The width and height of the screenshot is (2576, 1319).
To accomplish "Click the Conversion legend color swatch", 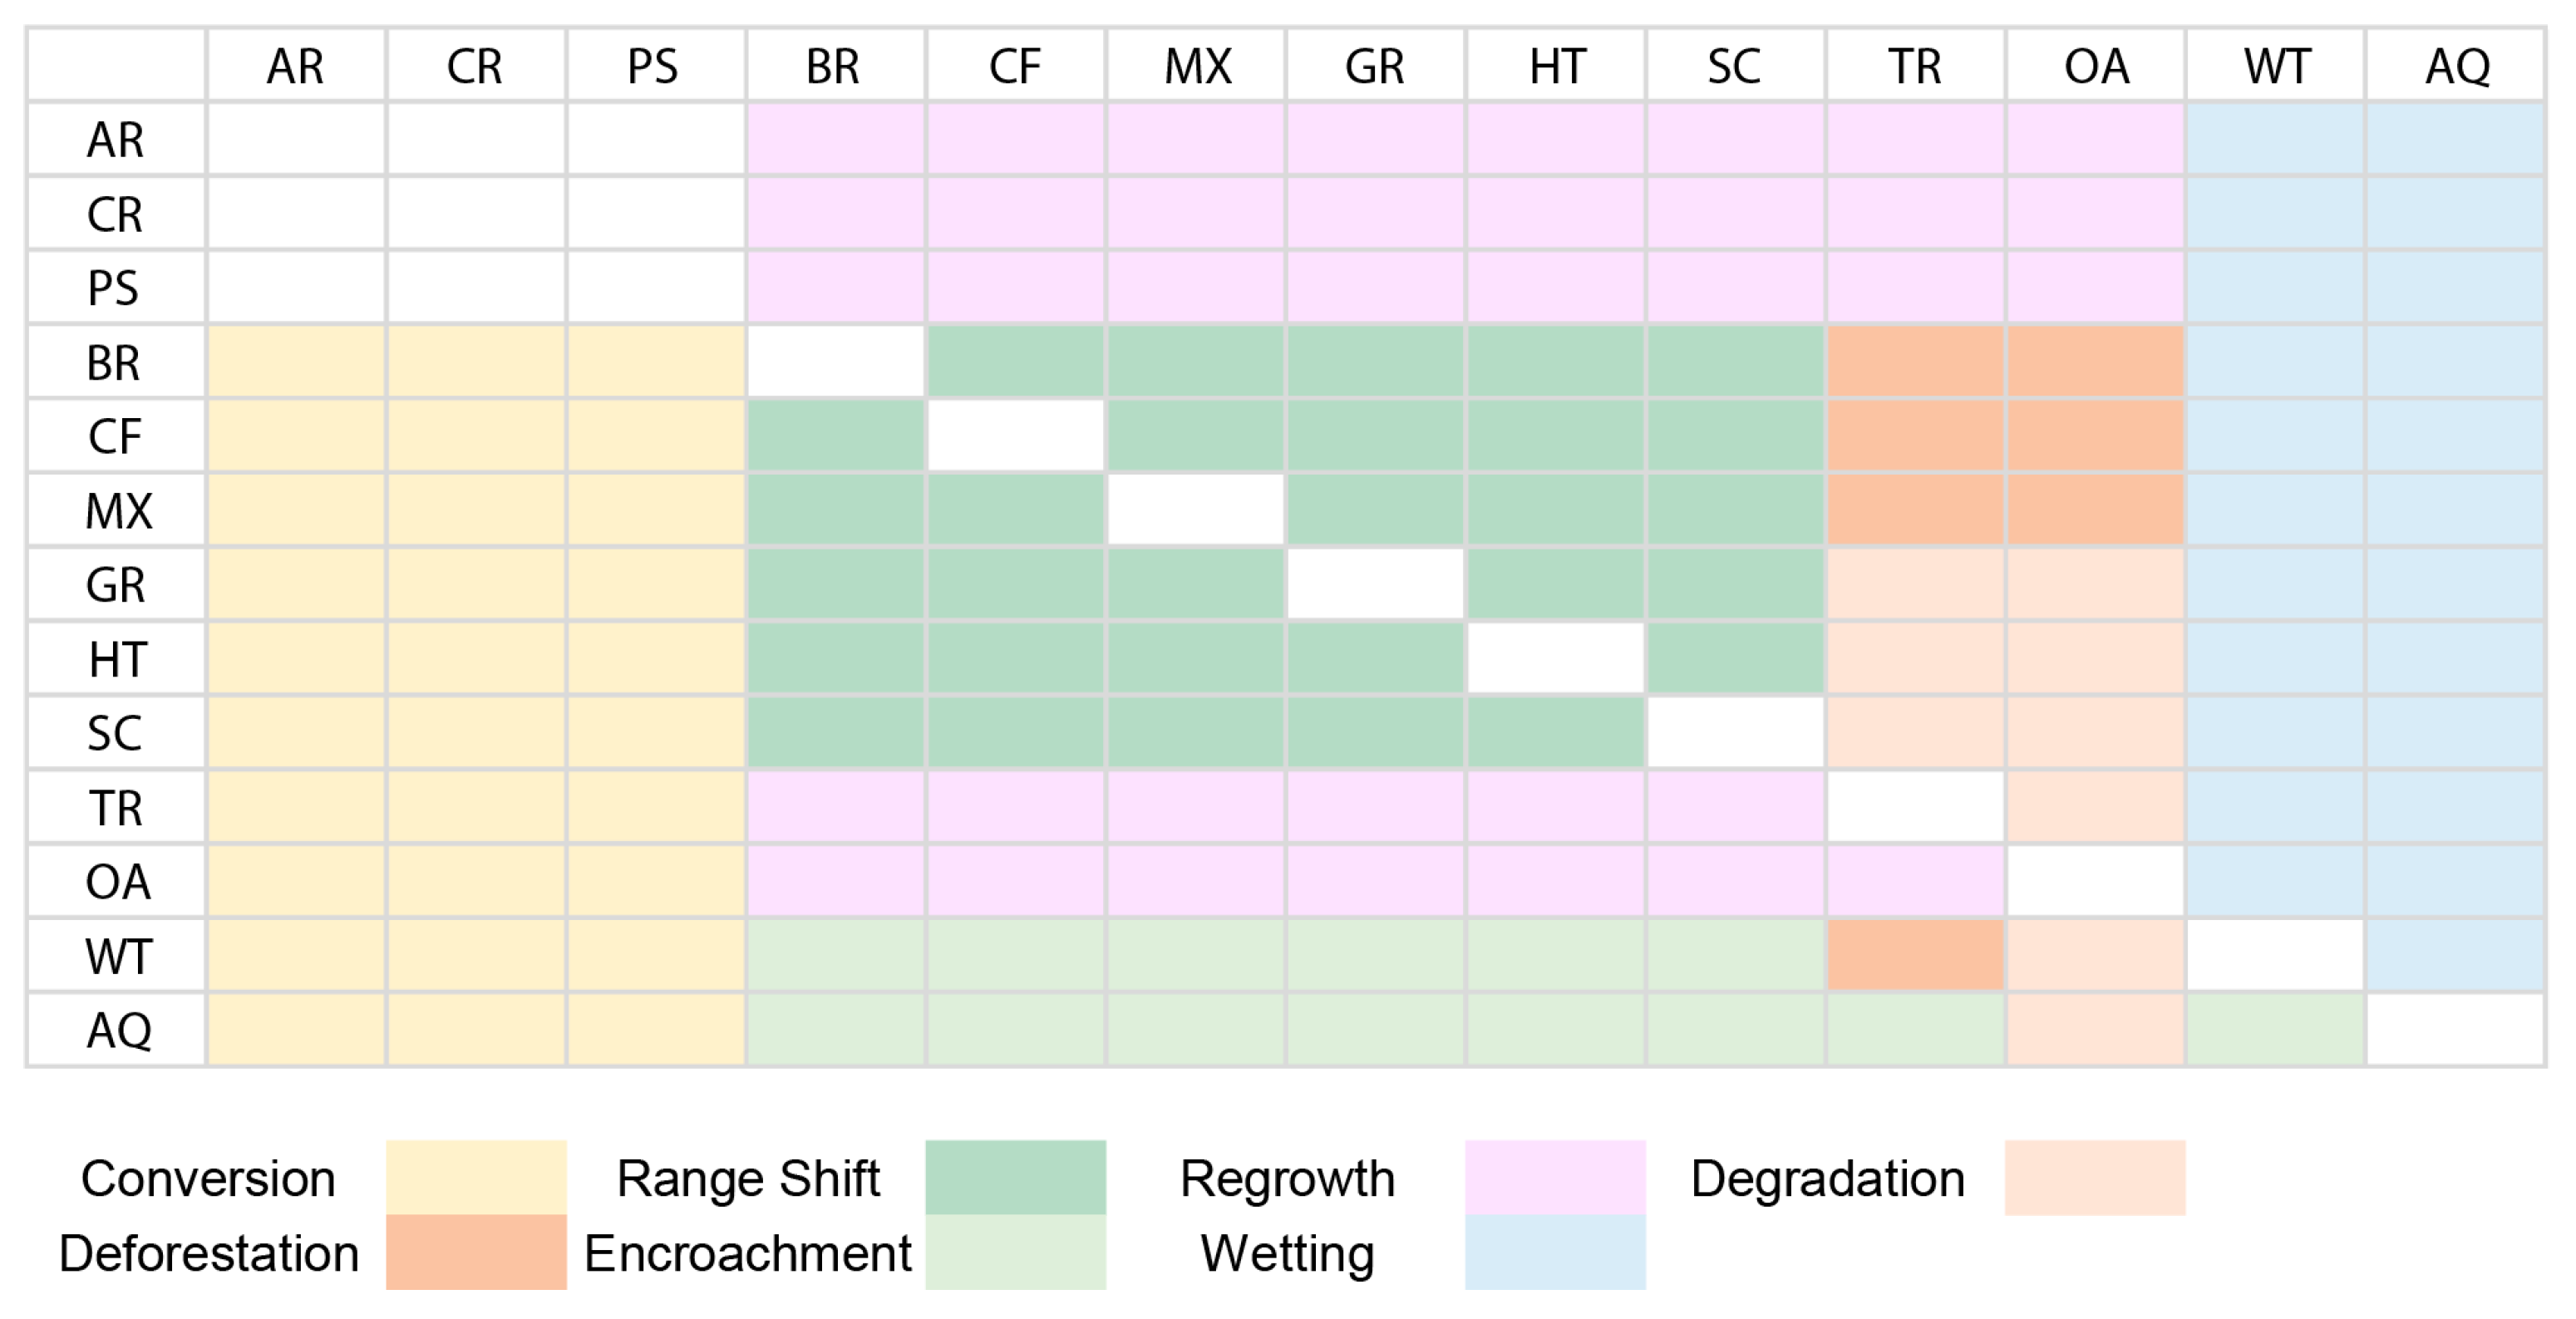I will [x=476, y=1177].
